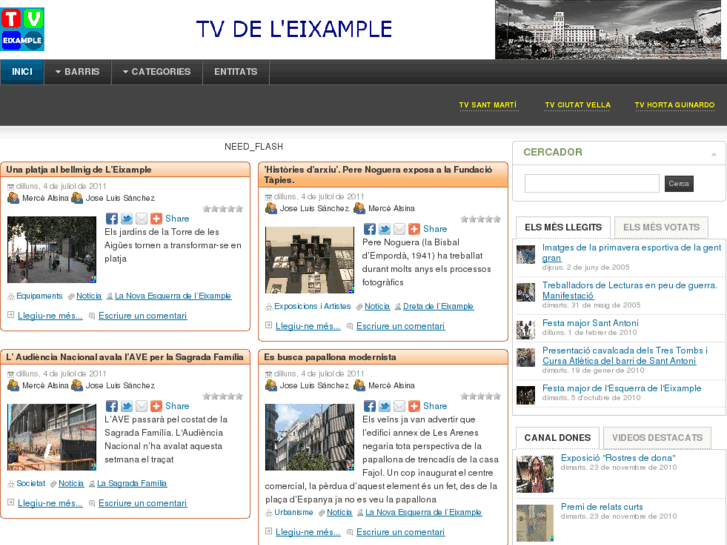Viewport: 727px width, 545px height.
Task: Open 'L'Audiència Nacional avala l'AVE' article title
Action: [125, 357]
